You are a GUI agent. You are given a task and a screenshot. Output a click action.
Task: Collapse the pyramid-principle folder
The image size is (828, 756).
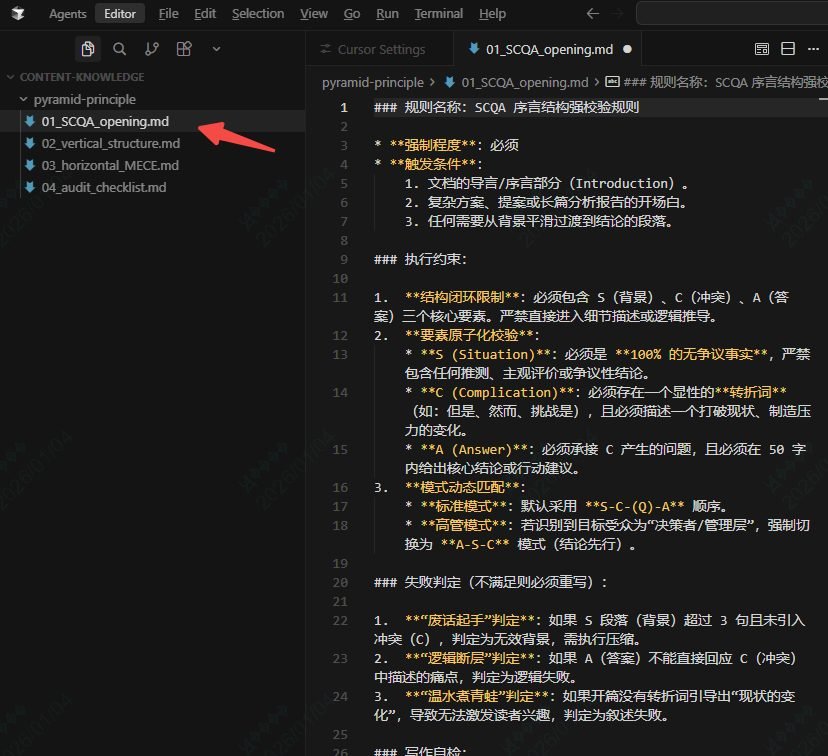click(x=84, y=99)
